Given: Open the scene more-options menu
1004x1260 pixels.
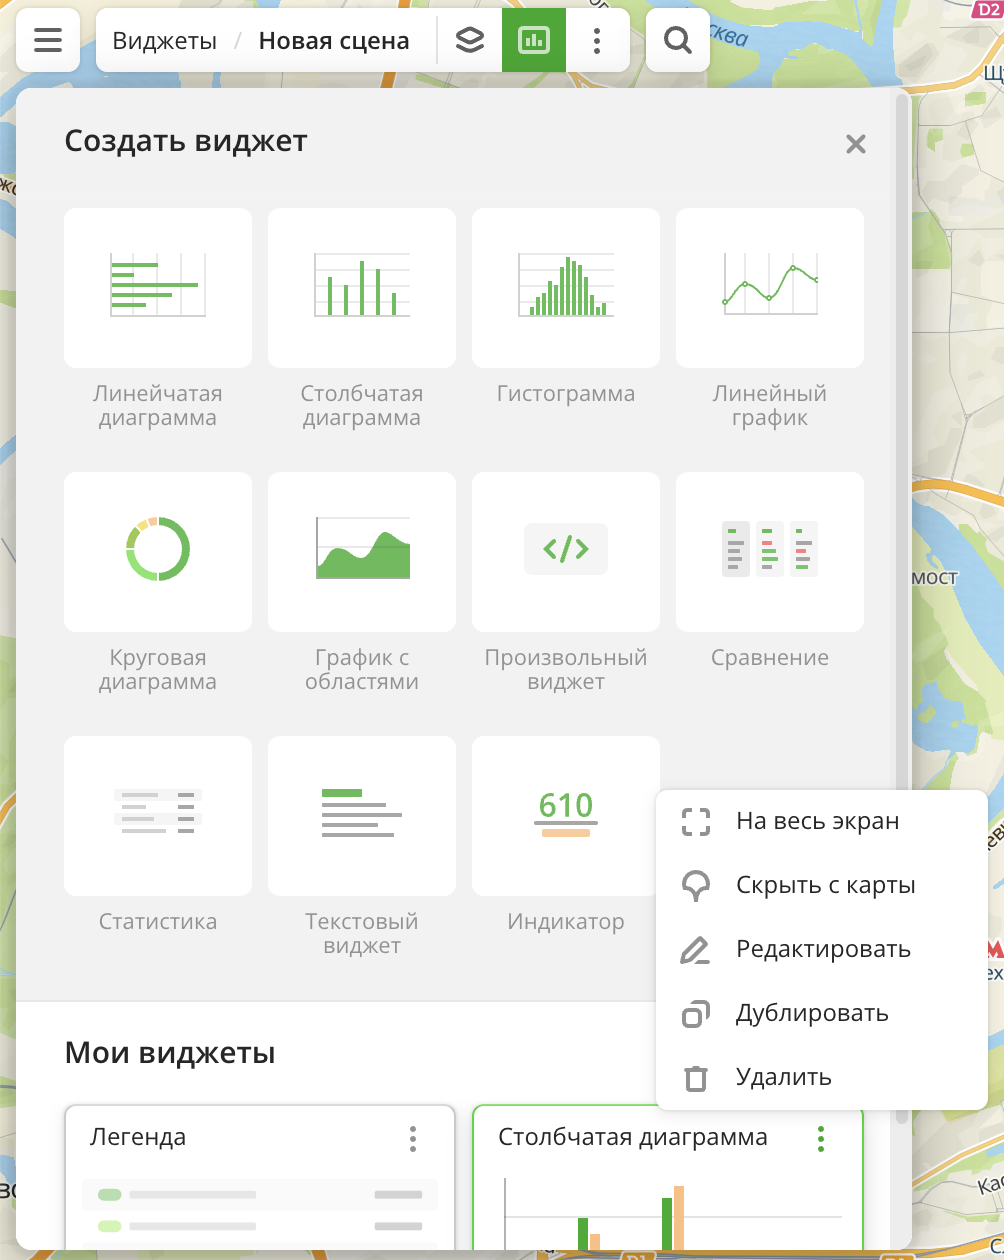Looking at the screenshot, I should click(597, 40).
